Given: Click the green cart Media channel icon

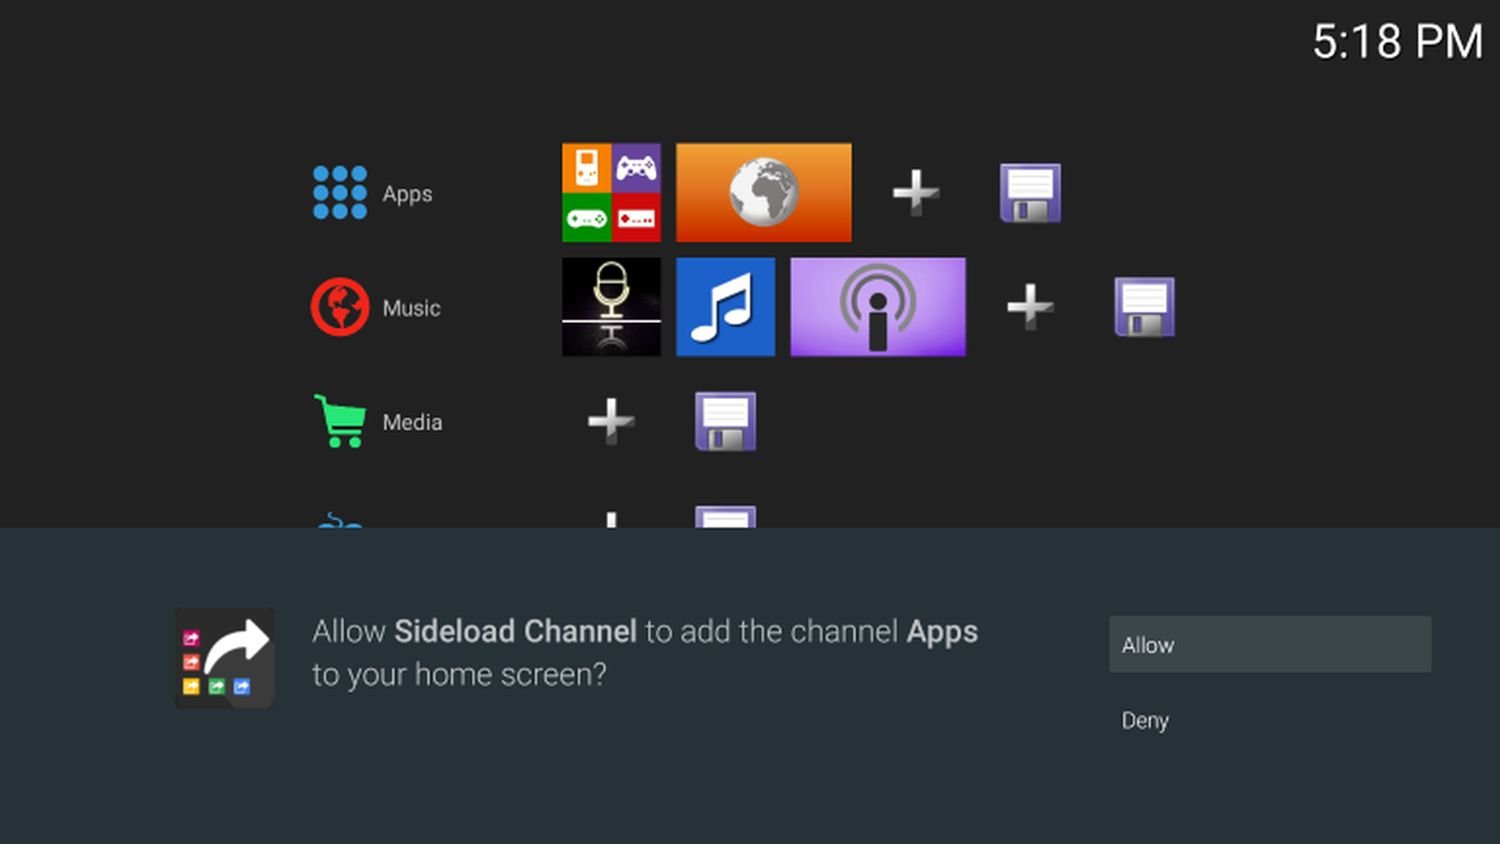Looking at the screenshot, I should (340, 421).
